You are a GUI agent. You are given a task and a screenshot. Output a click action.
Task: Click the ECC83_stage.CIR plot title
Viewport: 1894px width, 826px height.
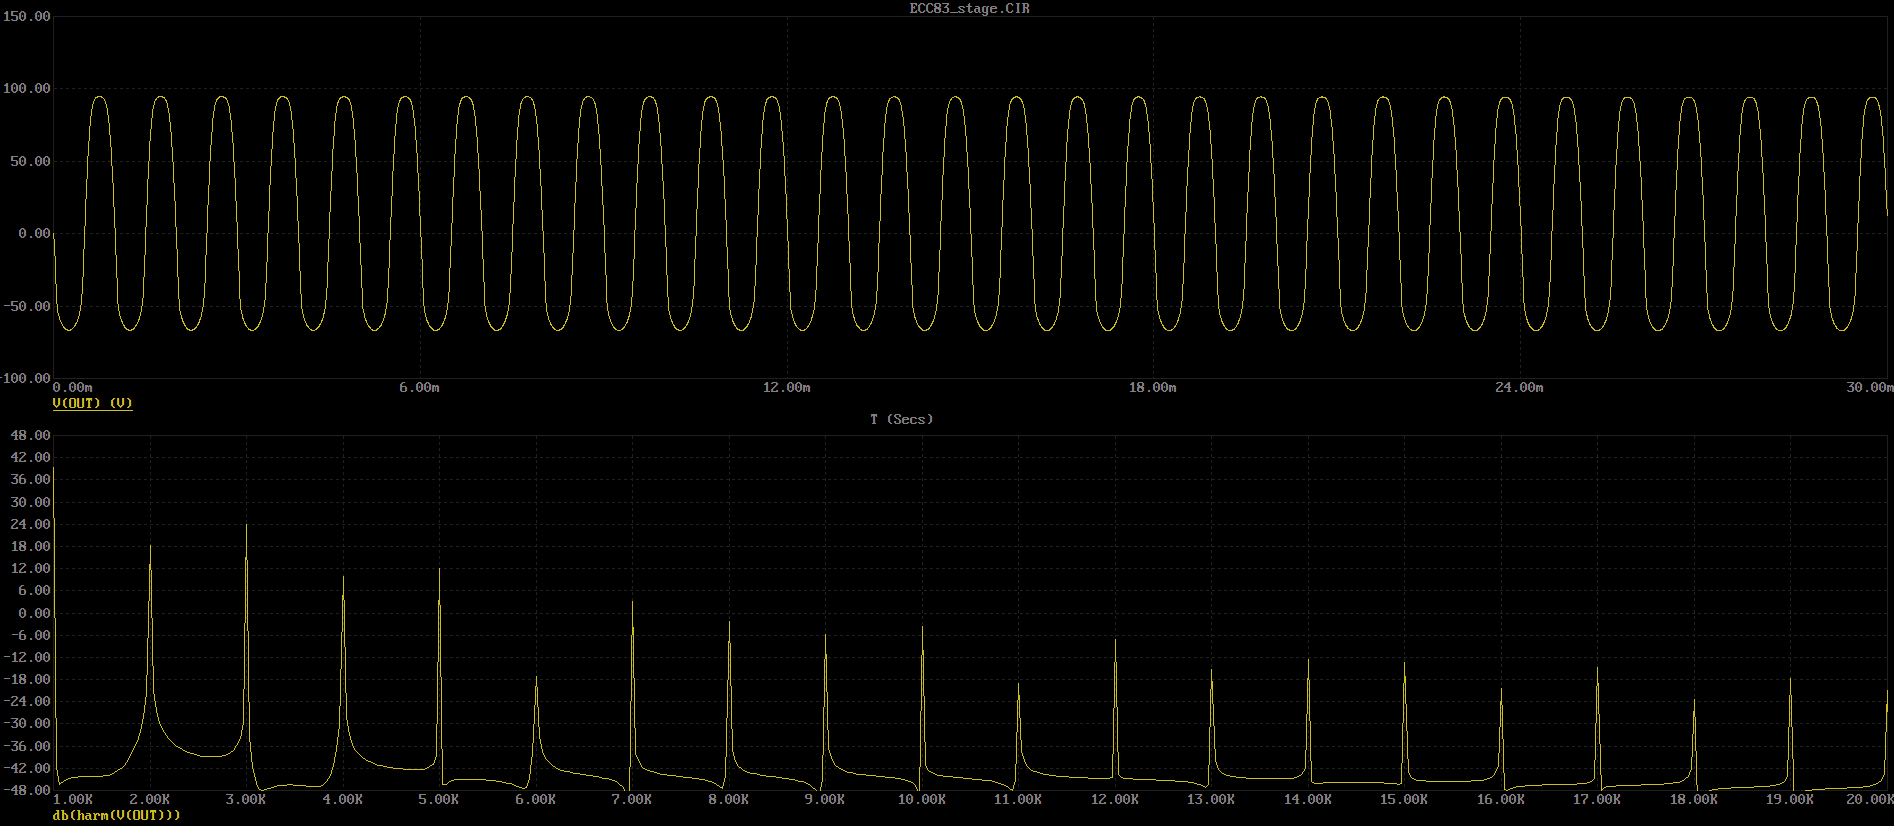point(968,8)
